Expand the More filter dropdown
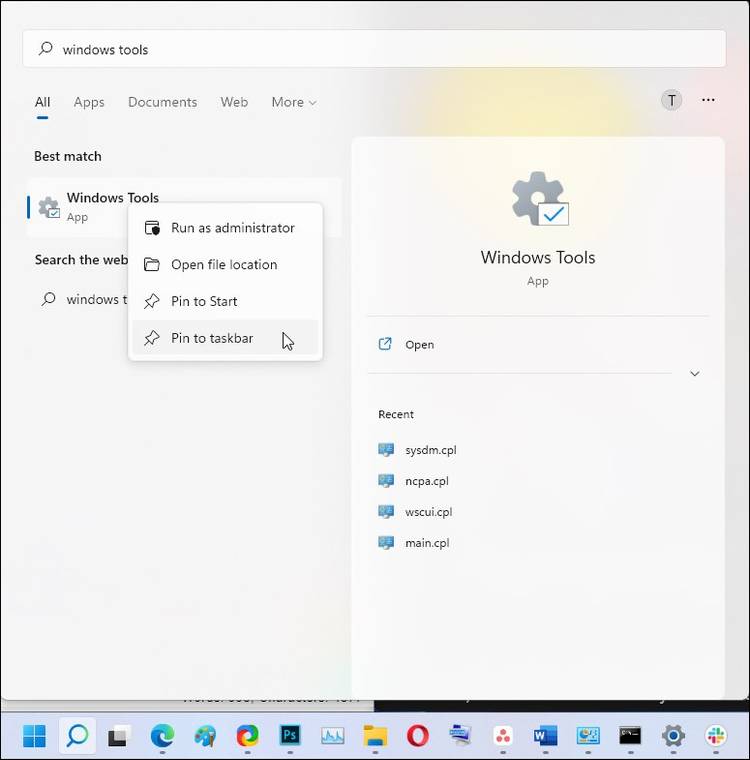Screen dimensions: 750x760 294,102
